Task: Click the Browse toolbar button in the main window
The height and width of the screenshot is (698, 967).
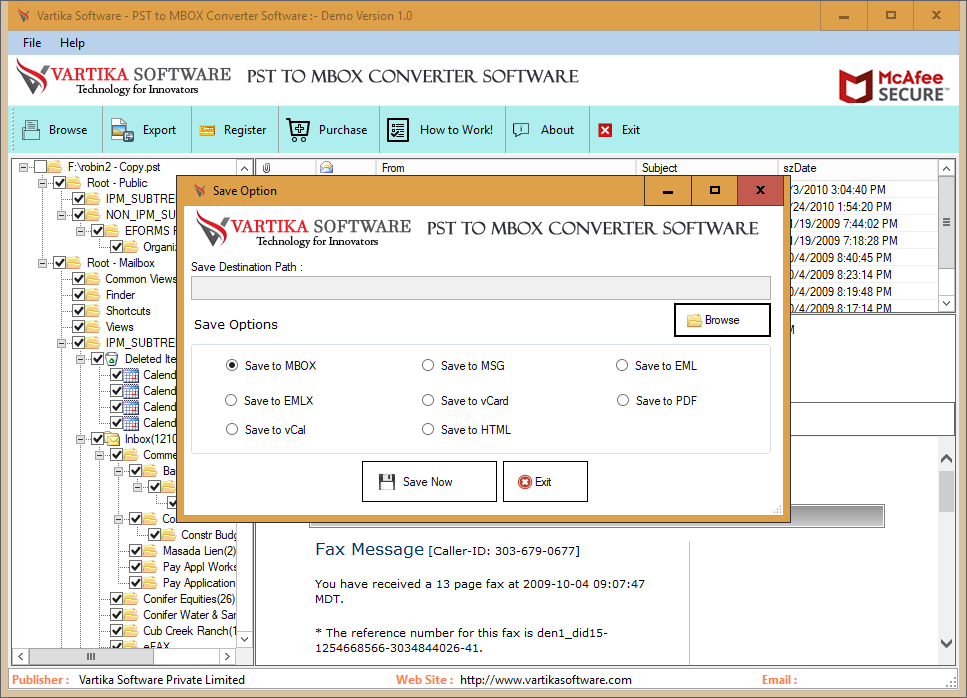Action: 55,130
